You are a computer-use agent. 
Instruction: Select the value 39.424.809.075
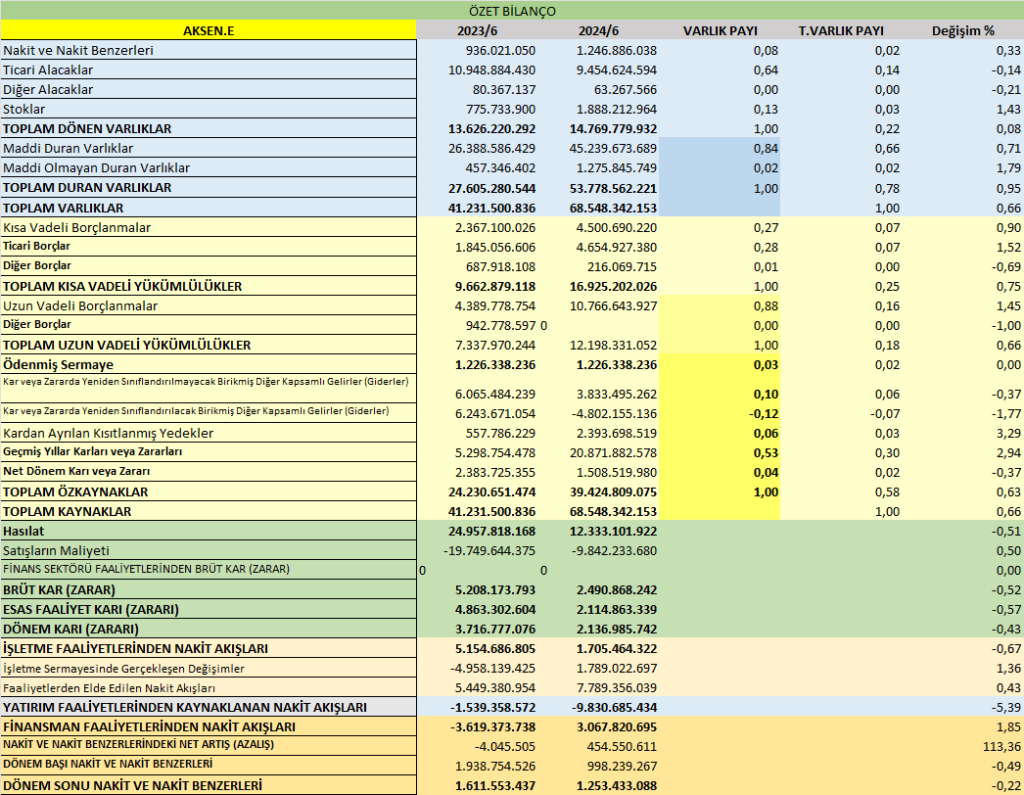pos(613,492)
